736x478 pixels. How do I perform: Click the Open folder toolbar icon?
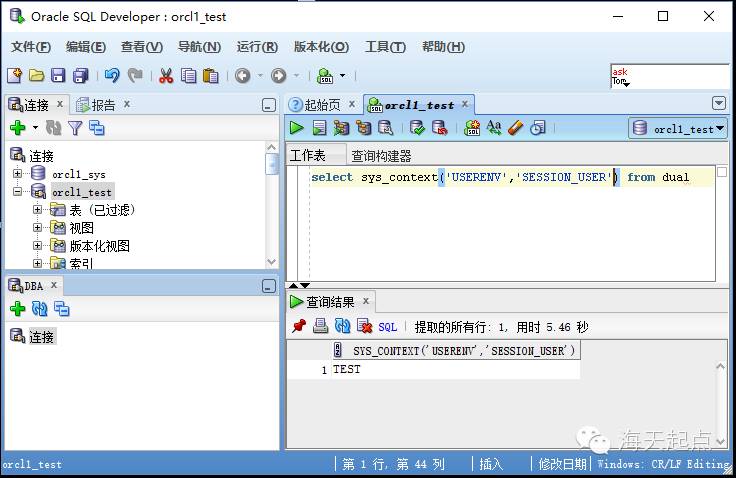tap(36, 75)
